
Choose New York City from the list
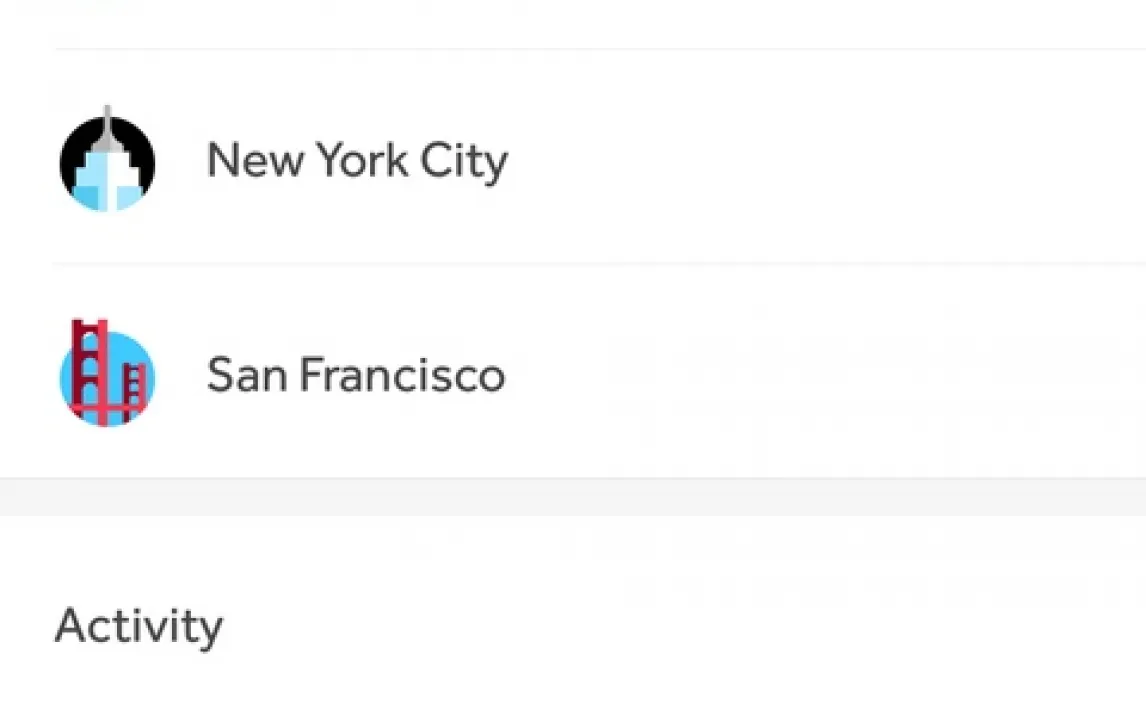coord(357,161)
